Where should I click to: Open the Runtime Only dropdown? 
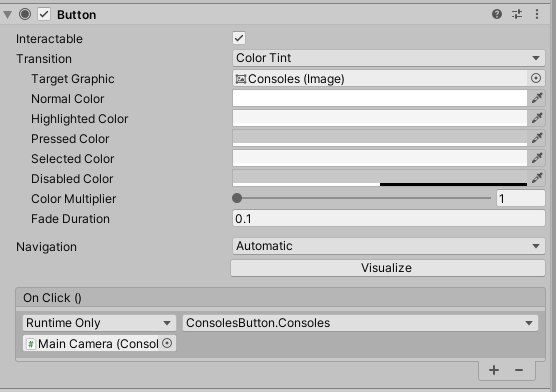click(x=99, y=323)
